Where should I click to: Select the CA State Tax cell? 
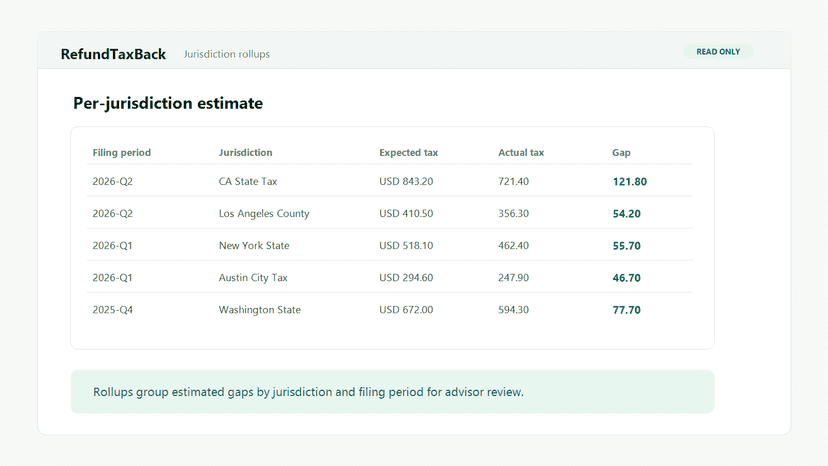(248, 181)
